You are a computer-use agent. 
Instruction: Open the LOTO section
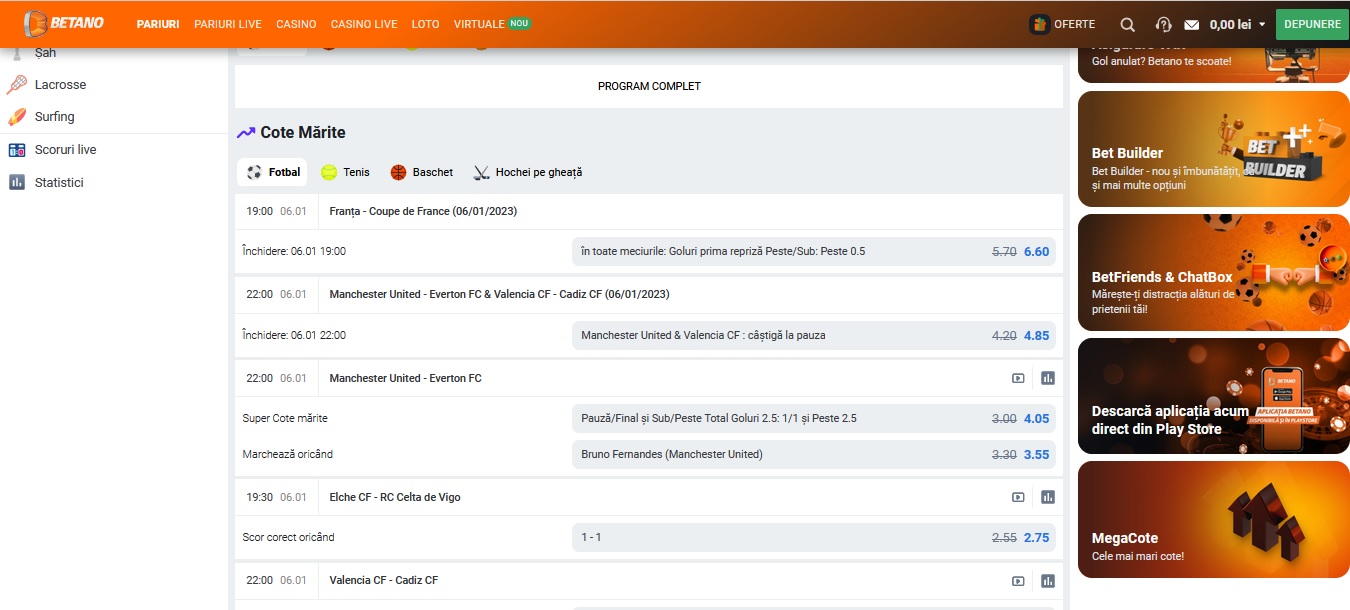pos(425,24)
